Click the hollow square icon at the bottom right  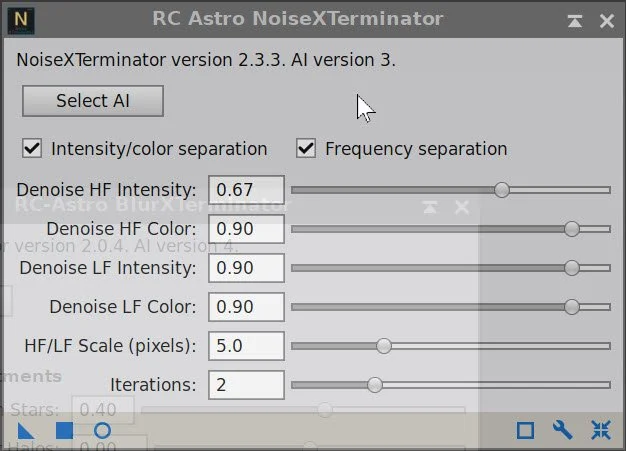525,431
